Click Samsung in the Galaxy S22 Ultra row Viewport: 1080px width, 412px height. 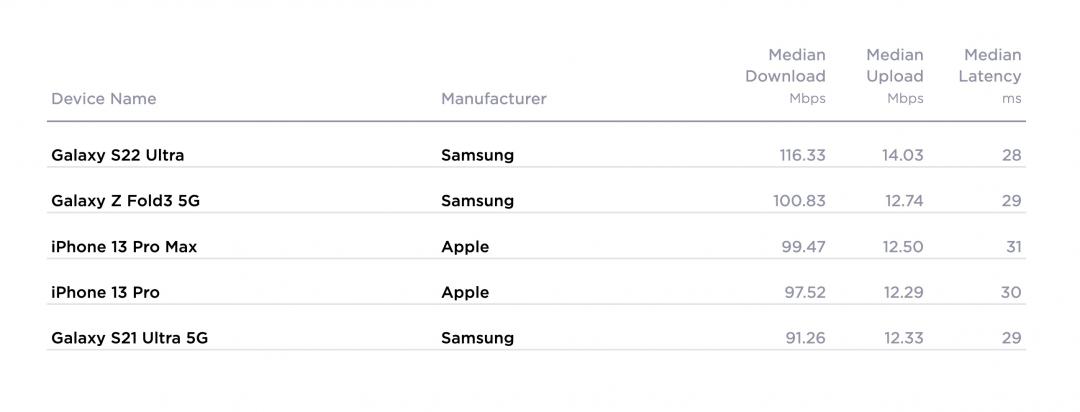click(478, 155)
